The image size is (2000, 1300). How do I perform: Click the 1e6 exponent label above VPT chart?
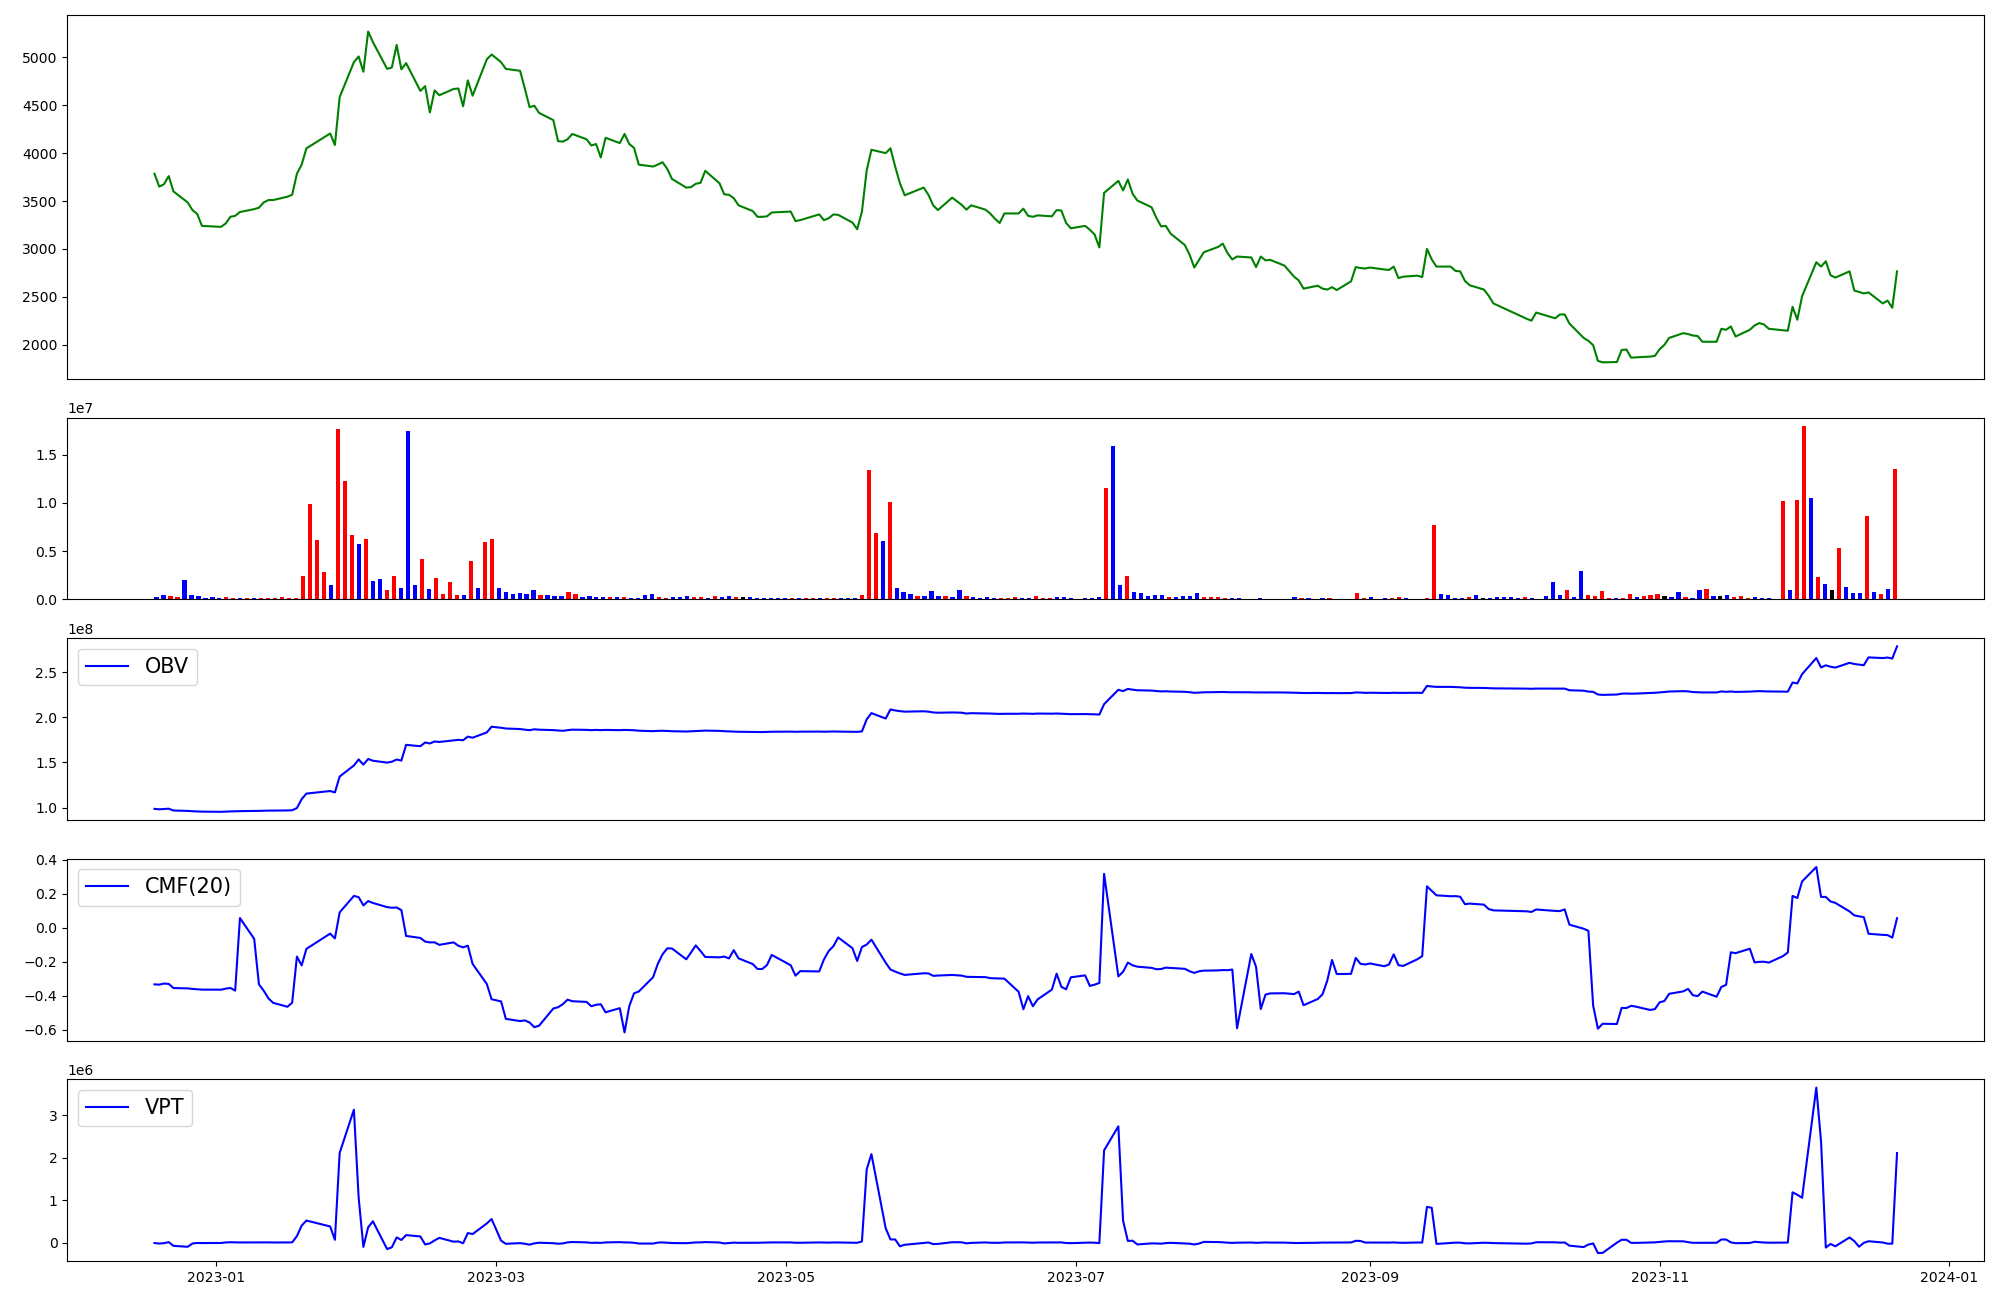pyautogui.click(x=81, y=1071)
